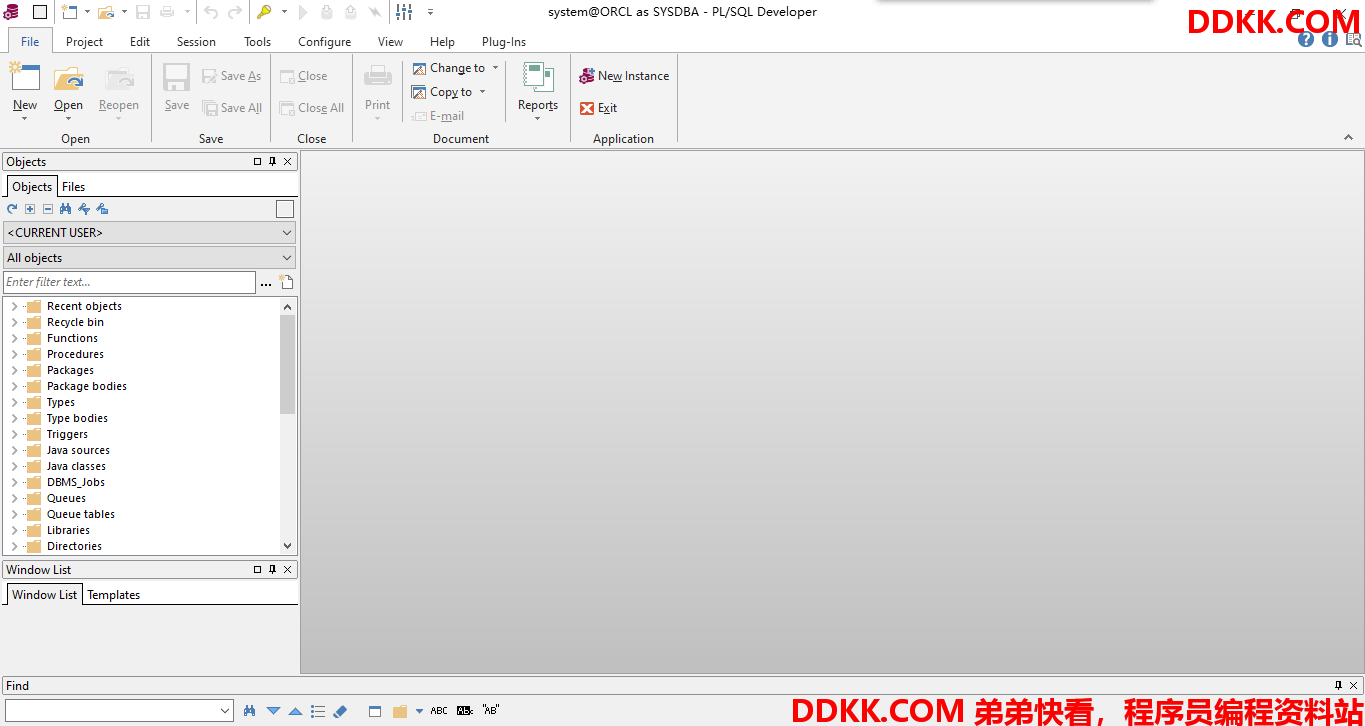Click the new filter page icon beside filter box

click(286, 282)
